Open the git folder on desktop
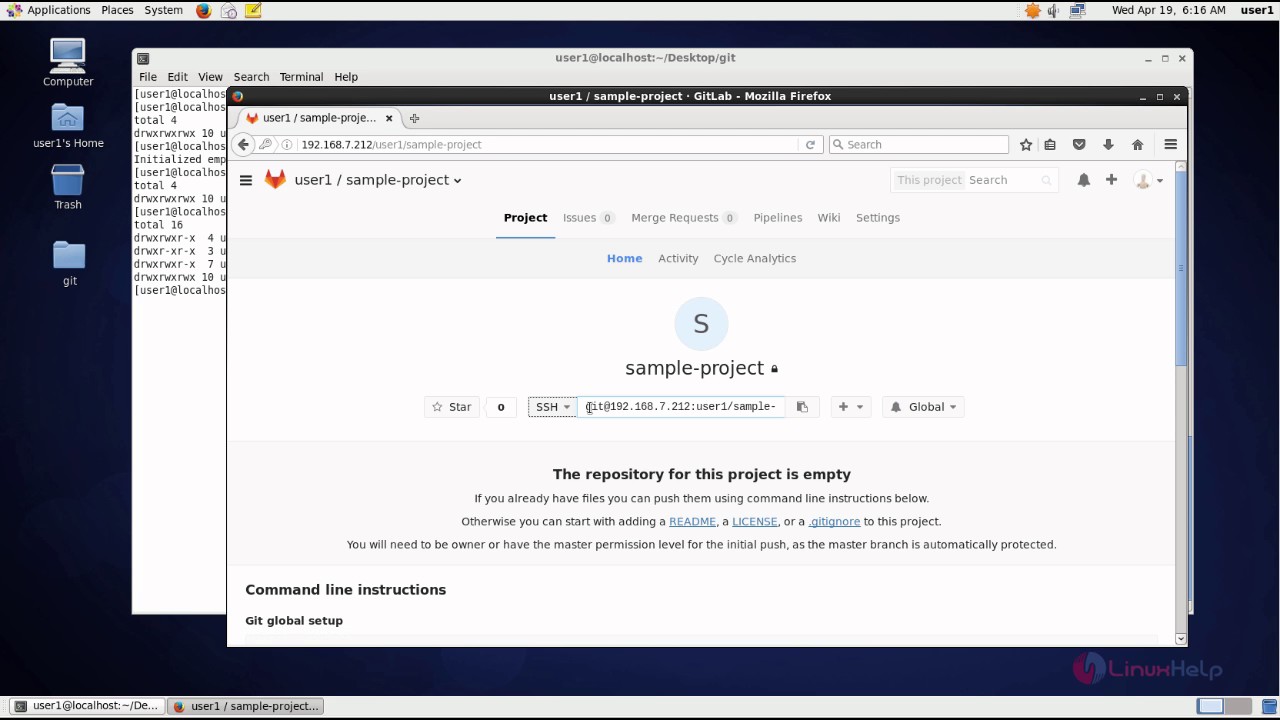 (69, 264)
